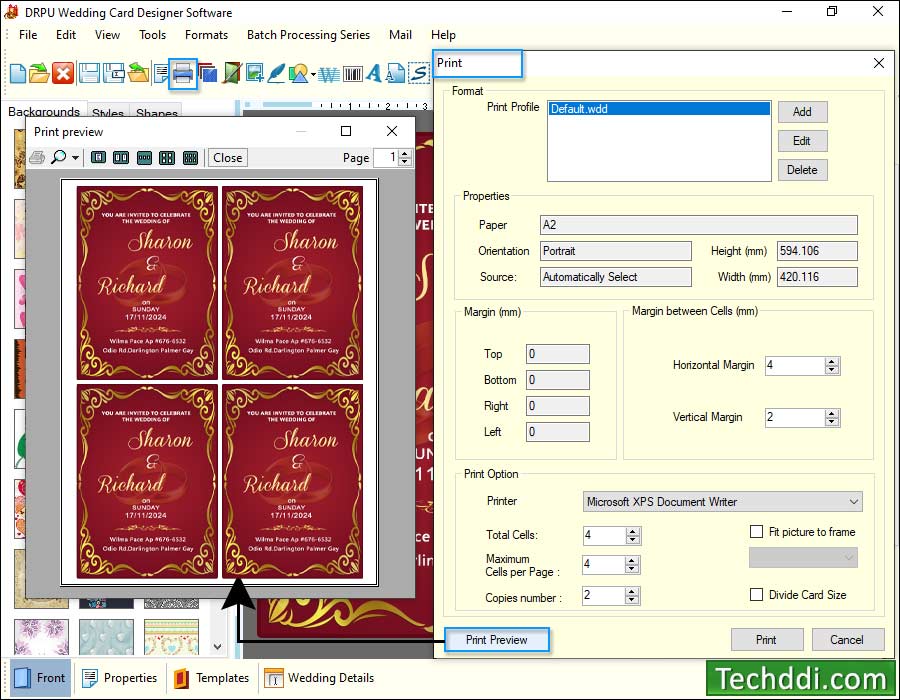
Task: Click the Save floppy disk toolbar icon
Action: (89, 73)
